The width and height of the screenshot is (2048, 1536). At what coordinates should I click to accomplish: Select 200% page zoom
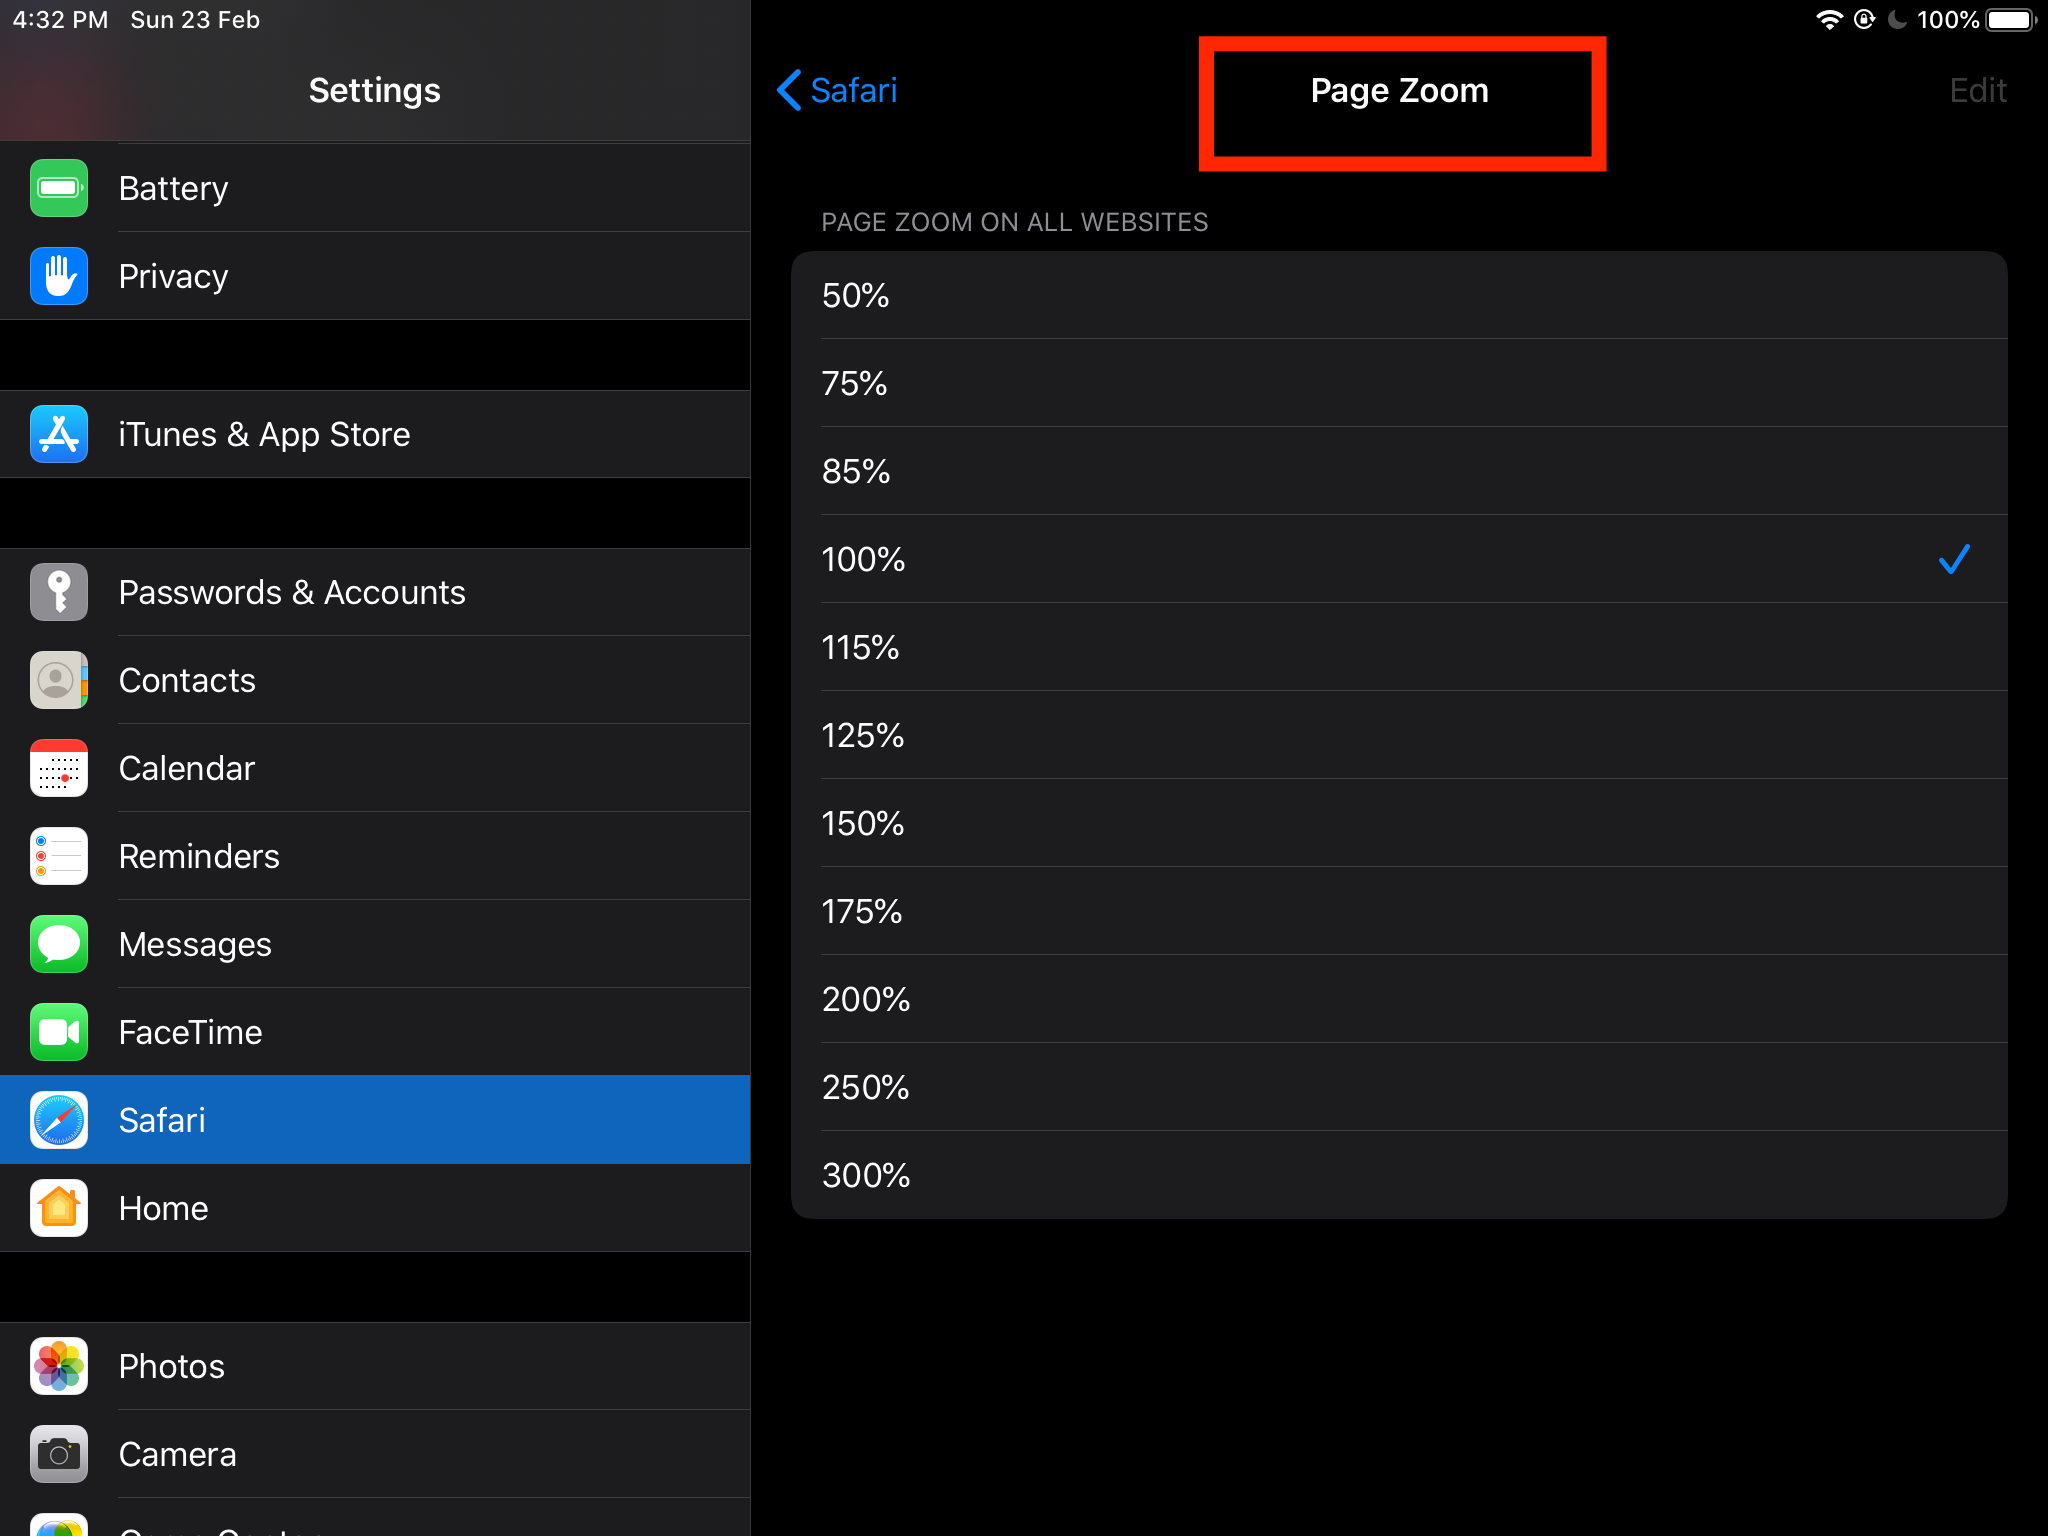(1399, 999)
